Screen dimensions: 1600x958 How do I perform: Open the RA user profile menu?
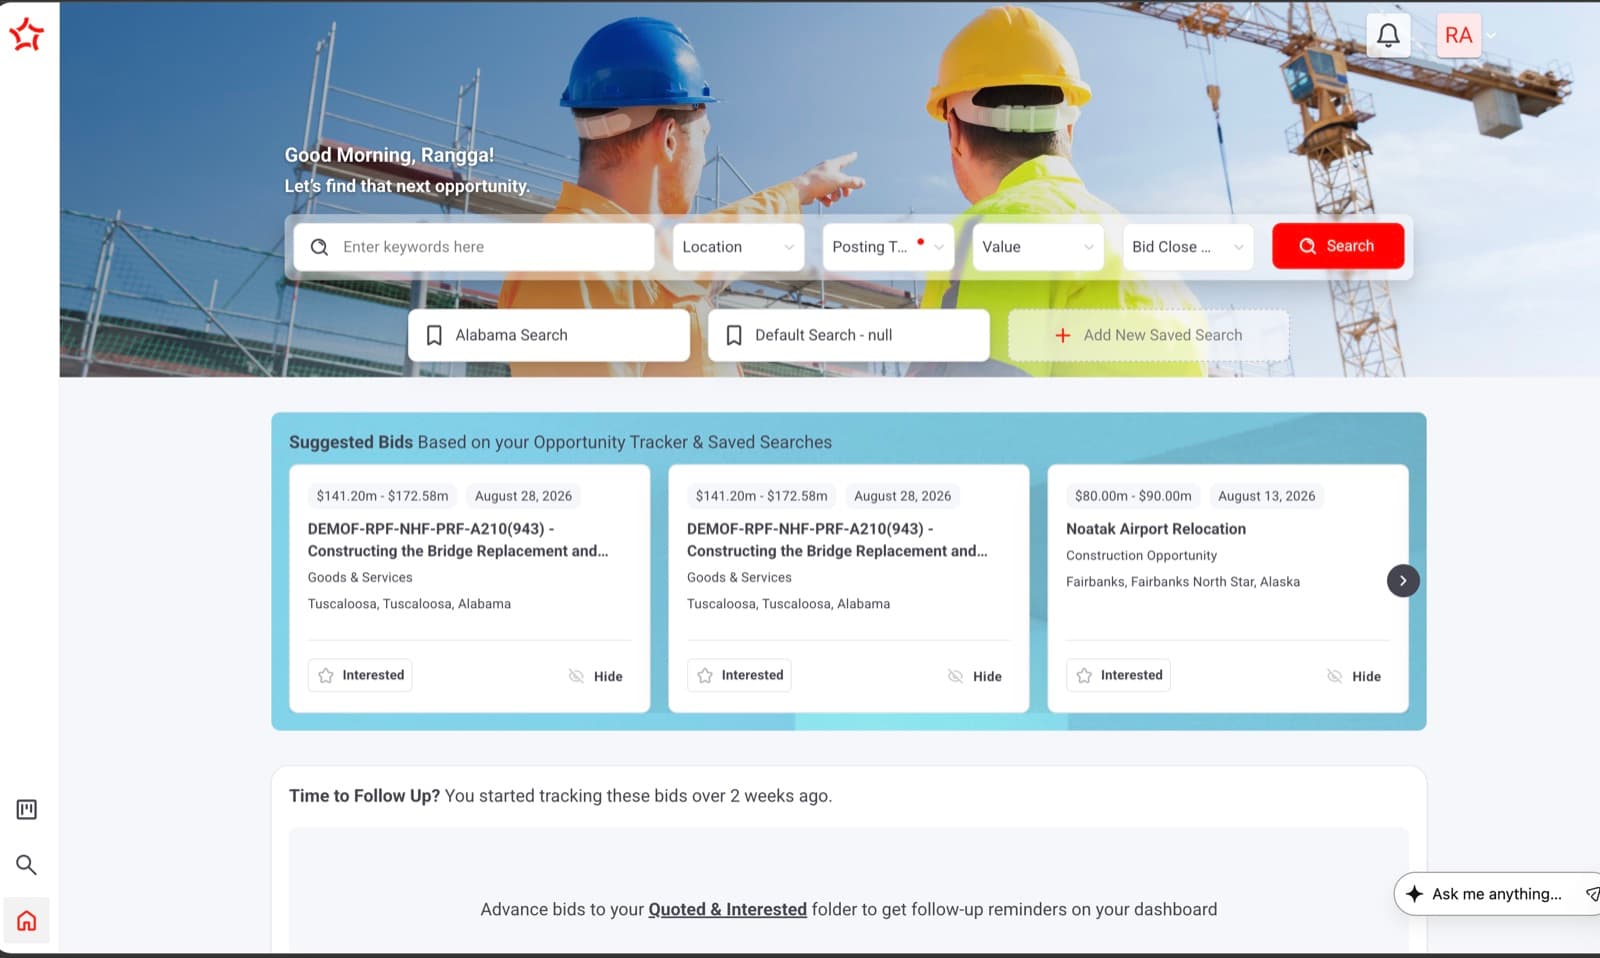(x=1466, y=36)
